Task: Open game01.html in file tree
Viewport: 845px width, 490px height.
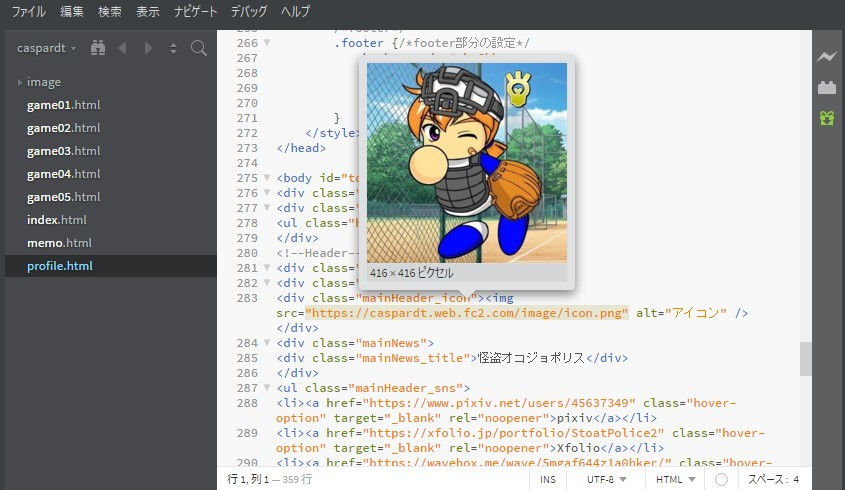Action: 64,105
